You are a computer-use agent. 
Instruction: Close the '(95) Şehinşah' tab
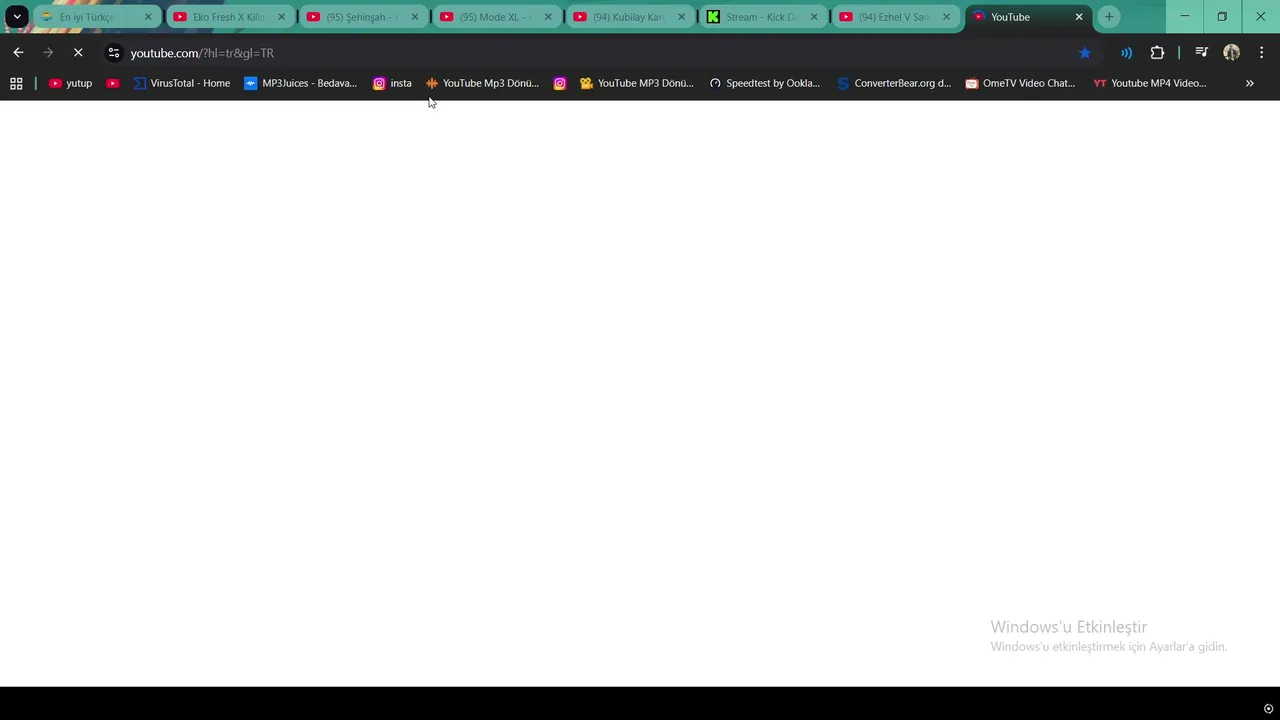415,17
